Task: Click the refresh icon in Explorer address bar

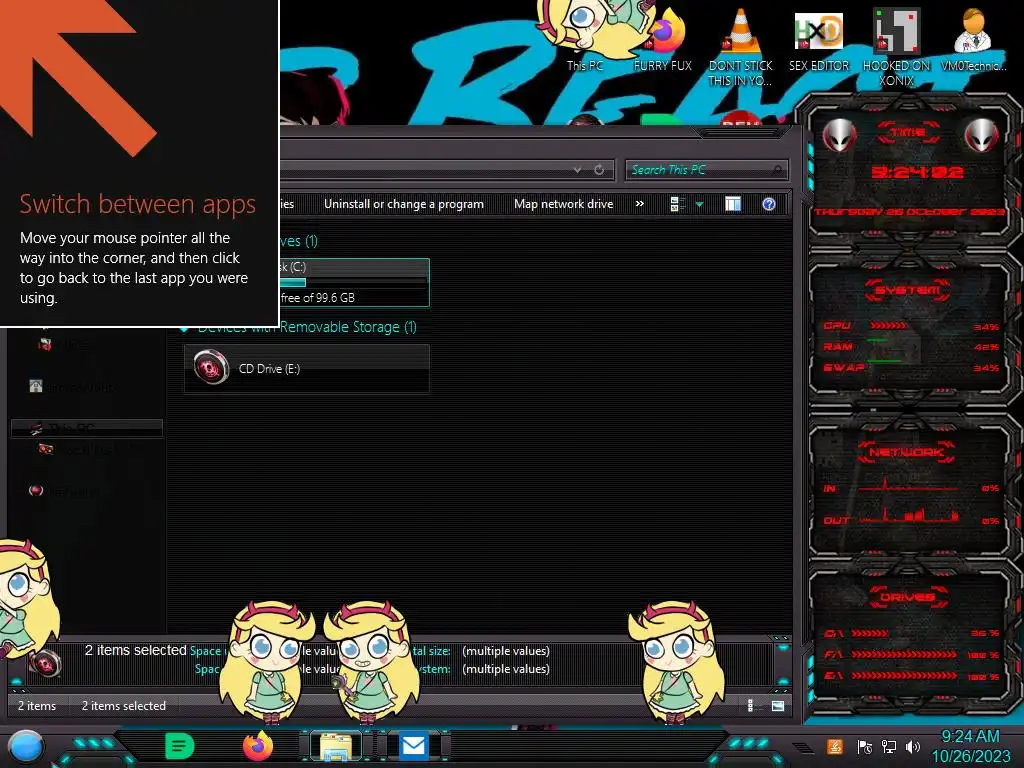Action: [599, 170]
